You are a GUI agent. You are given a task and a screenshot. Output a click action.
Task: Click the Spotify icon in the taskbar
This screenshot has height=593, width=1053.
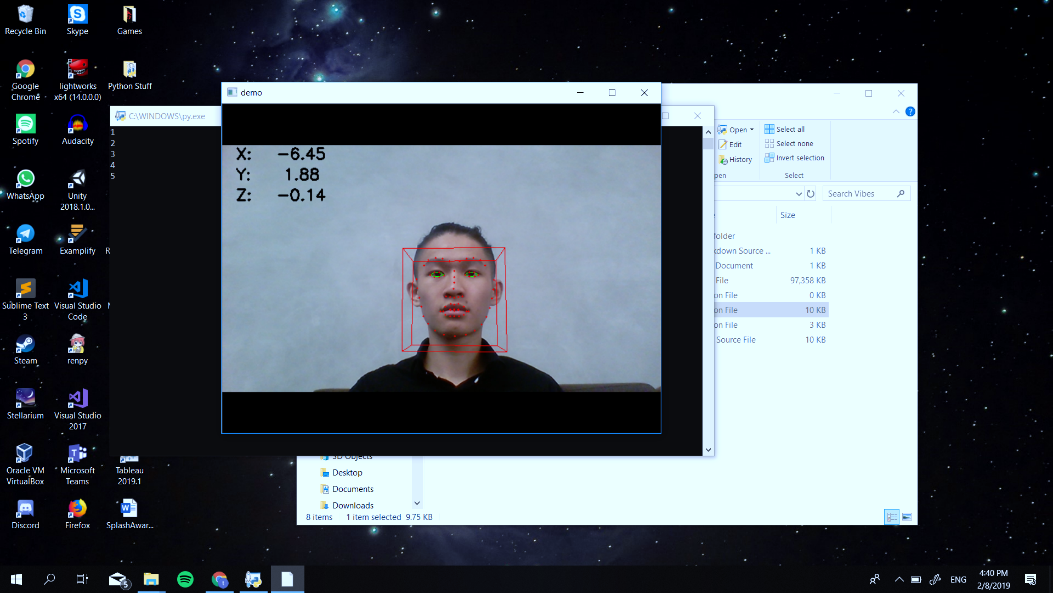(185, 579)
